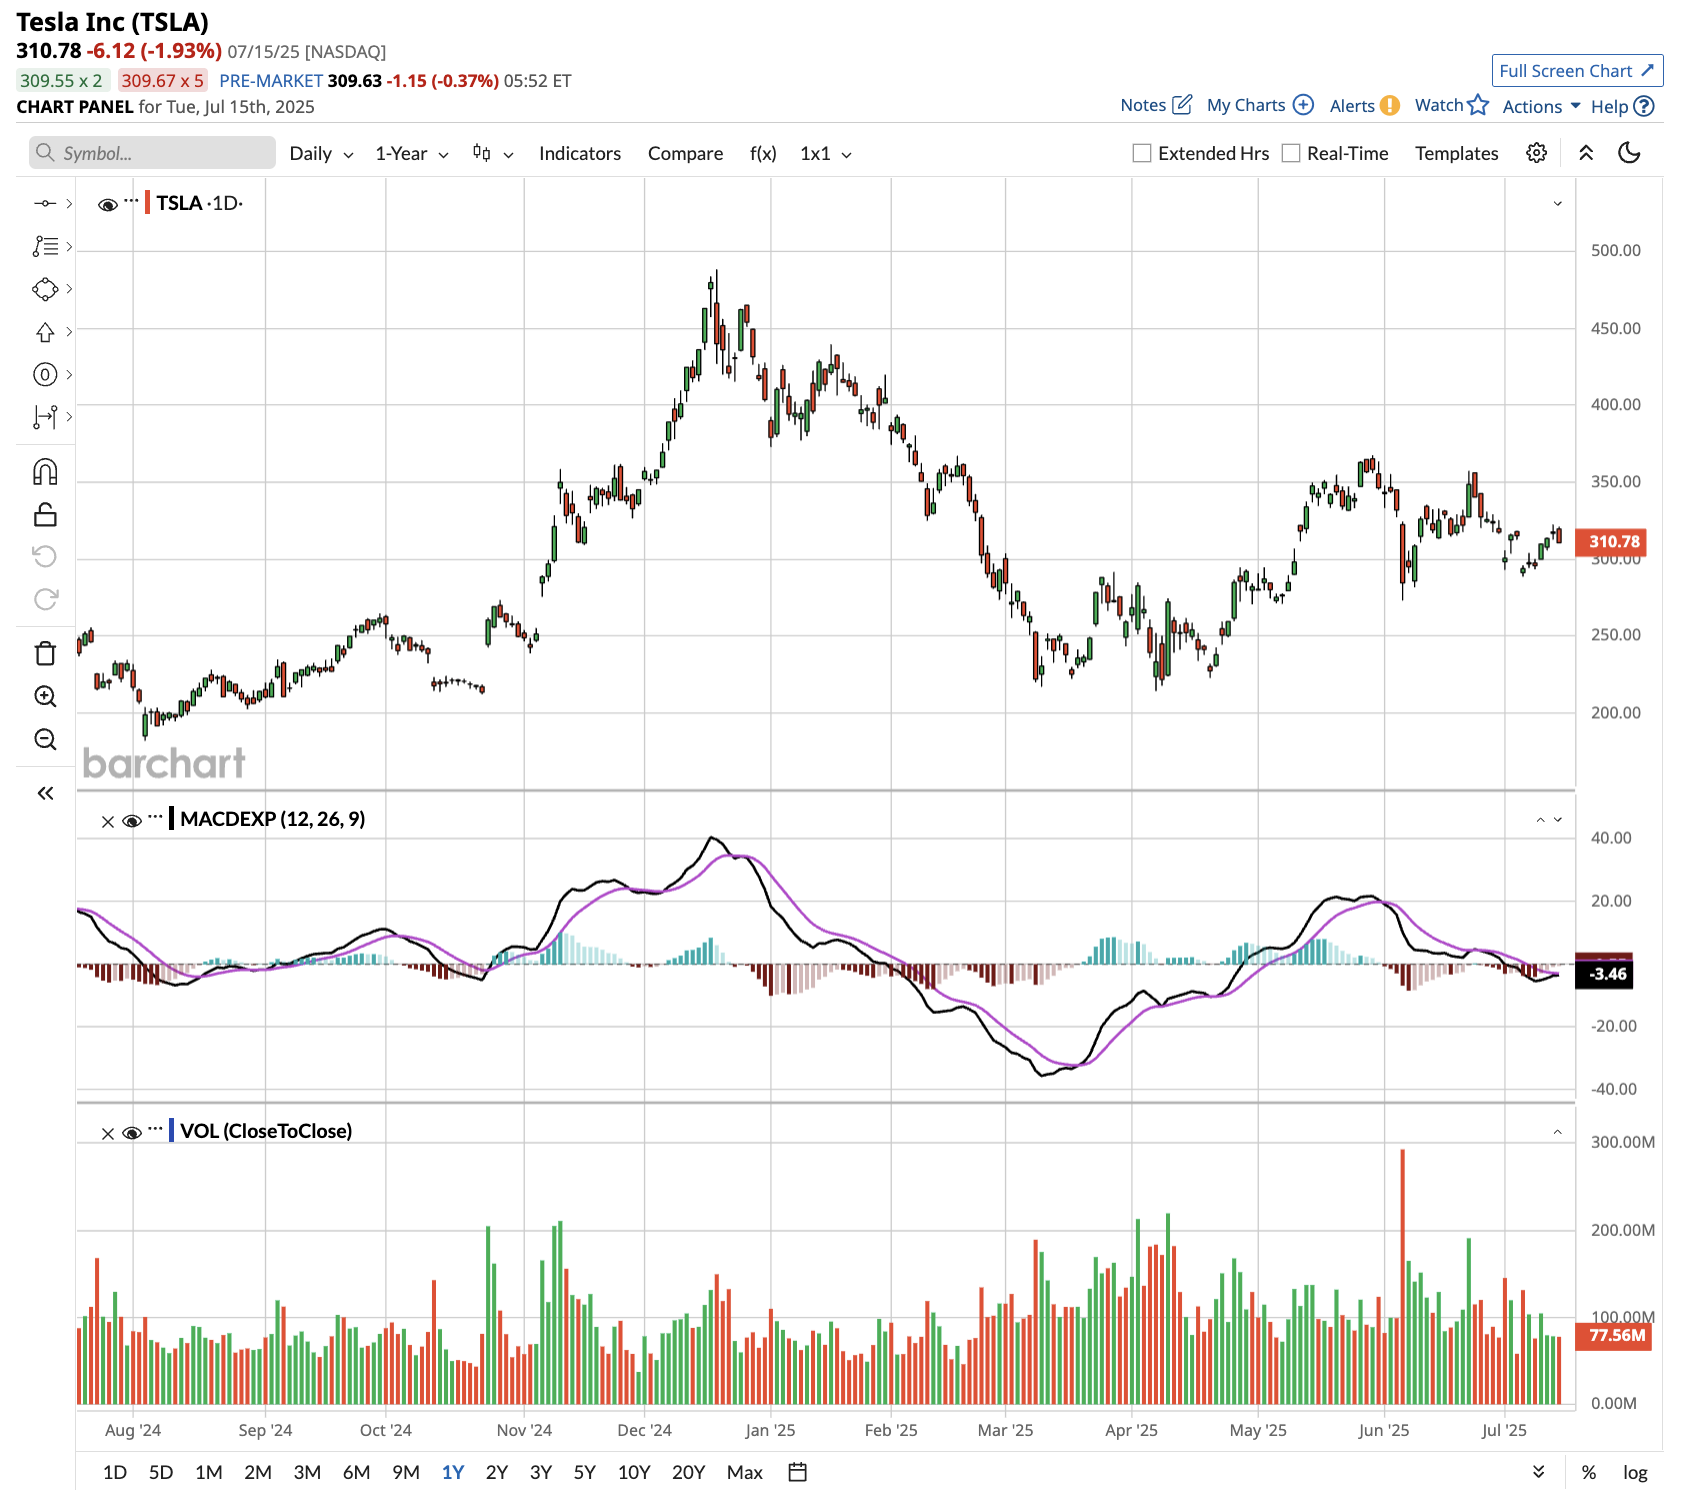Click the undo arrow icon
Viewport: 1690px width, 1490px height.
click(x=45, y=556)
